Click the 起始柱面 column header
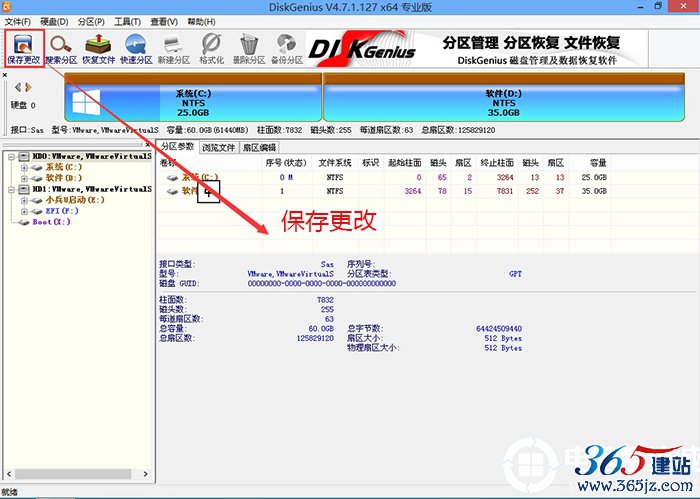Image resolution: width=700 pixels, height=499 pixels. click(404, 163)
